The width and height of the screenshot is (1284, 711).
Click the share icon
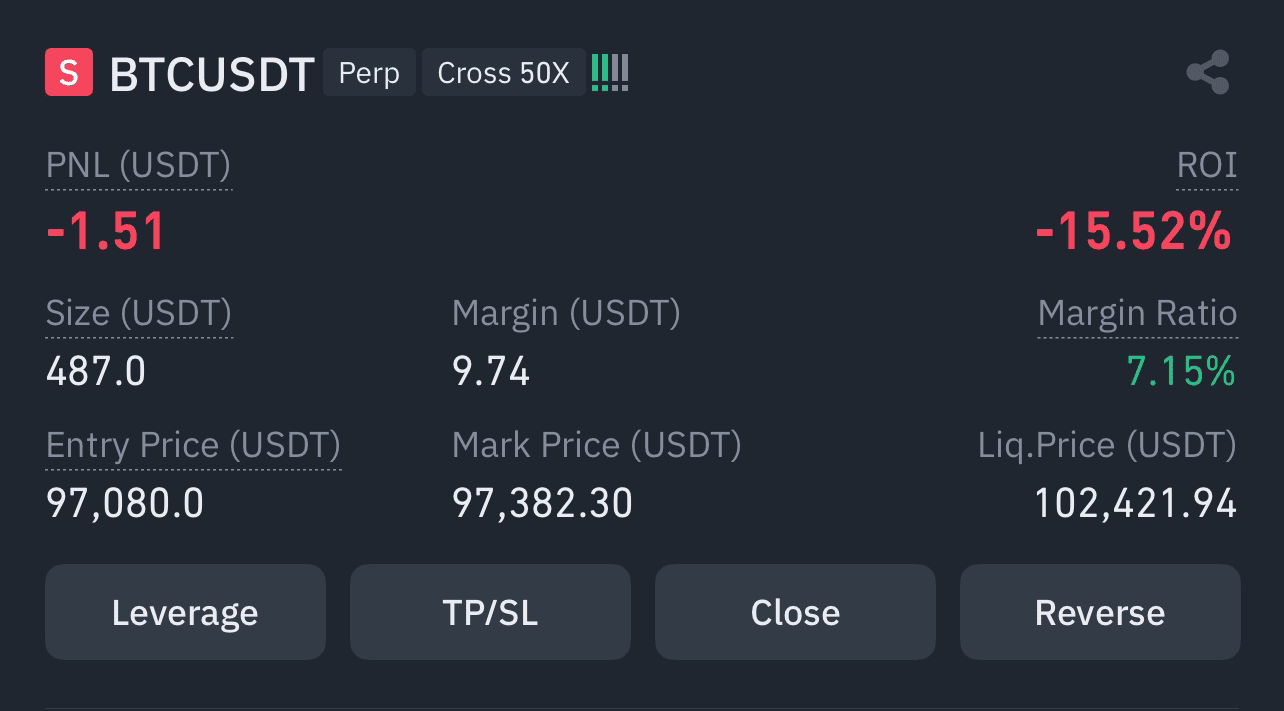pos(1207,73)
